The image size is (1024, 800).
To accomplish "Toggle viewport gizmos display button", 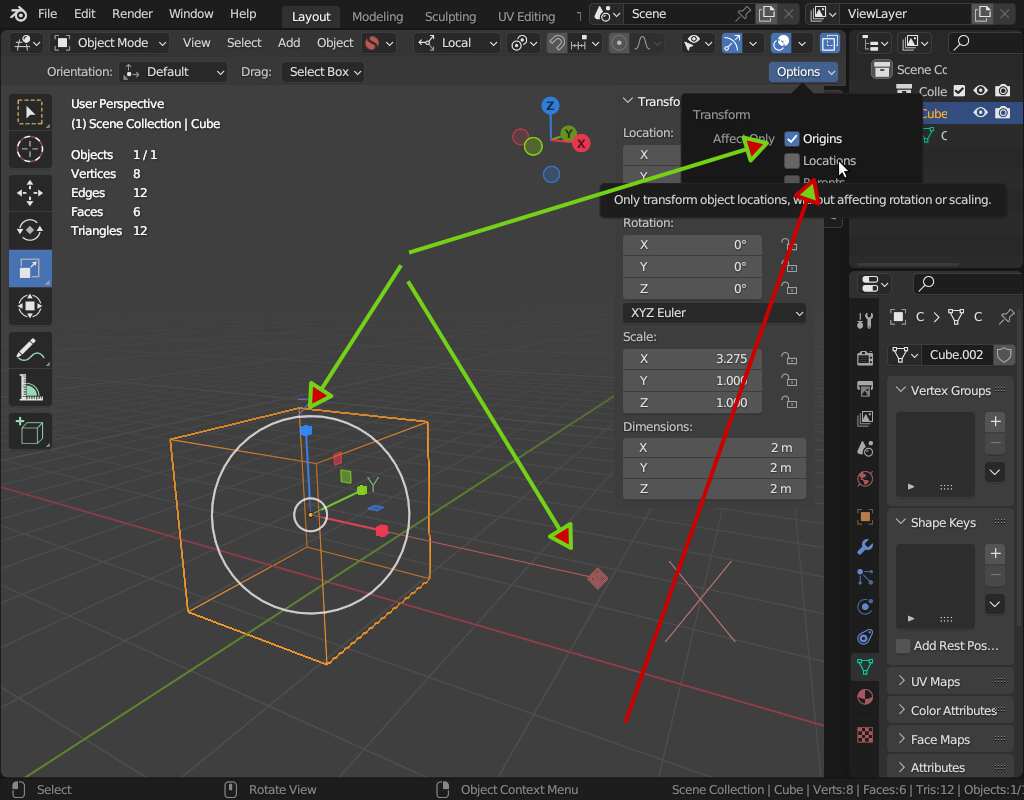I will click(731, 43).
